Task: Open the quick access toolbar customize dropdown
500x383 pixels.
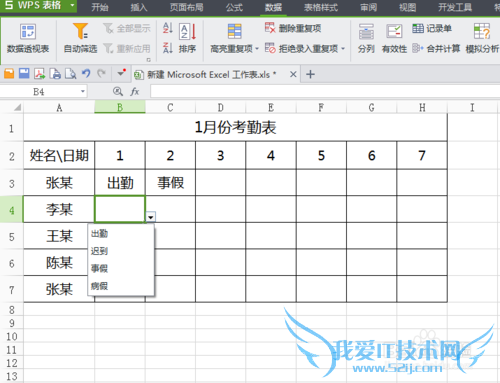Action: 121,73
